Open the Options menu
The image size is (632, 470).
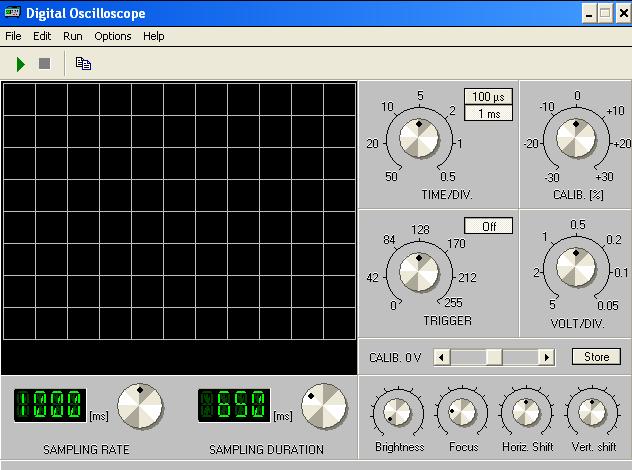[113, 36]
